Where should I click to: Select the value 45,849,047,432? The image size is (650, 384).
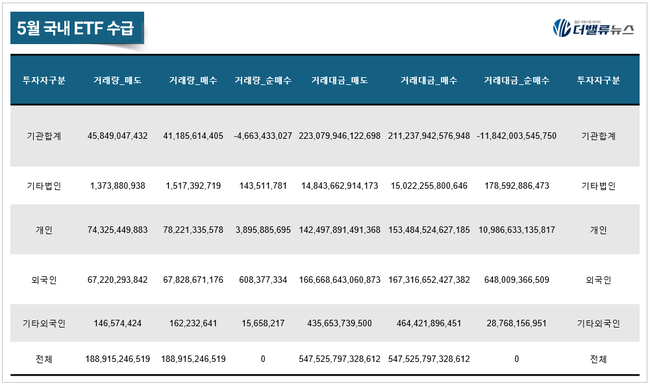117,136
